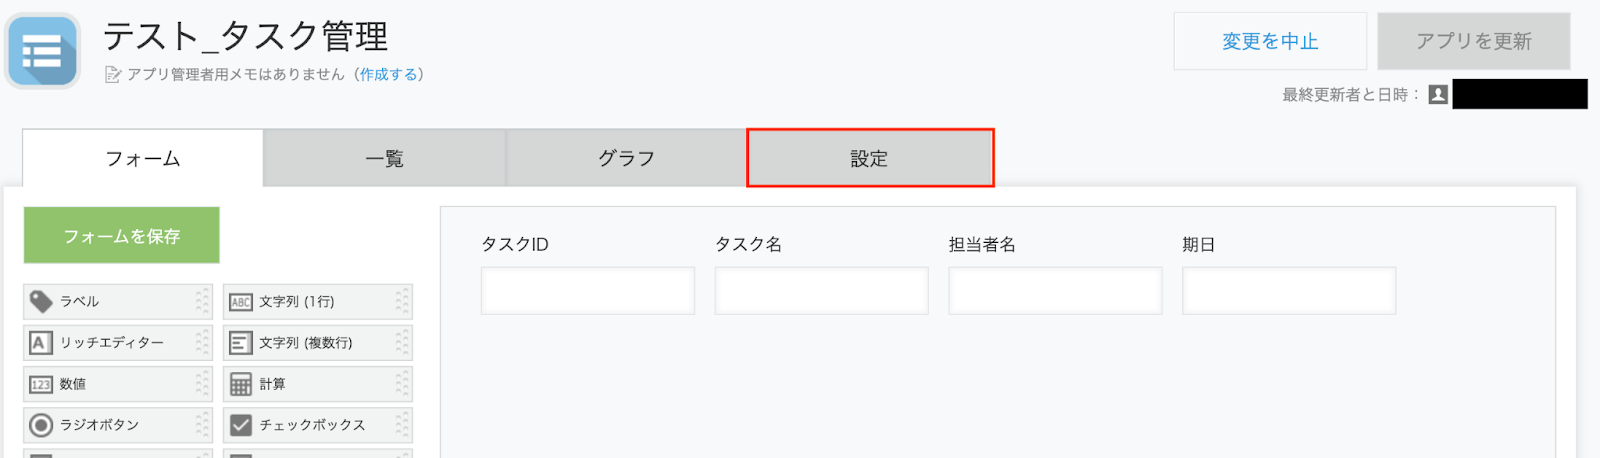The image size is (1600, 458).
Task: Open the 一覧 tab
Action: click(384, 158)
